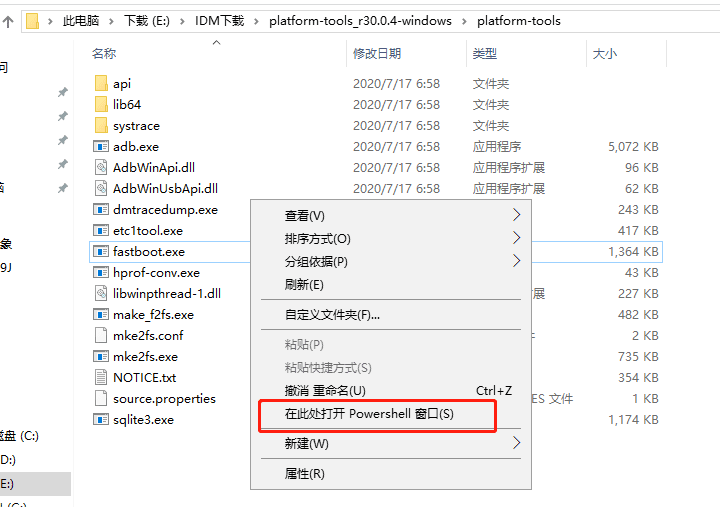Image resolution: width=720 pixels, height=507 pixels.
Task: Select the AdbWinApi.dll file icon
Action: (100, 168)
